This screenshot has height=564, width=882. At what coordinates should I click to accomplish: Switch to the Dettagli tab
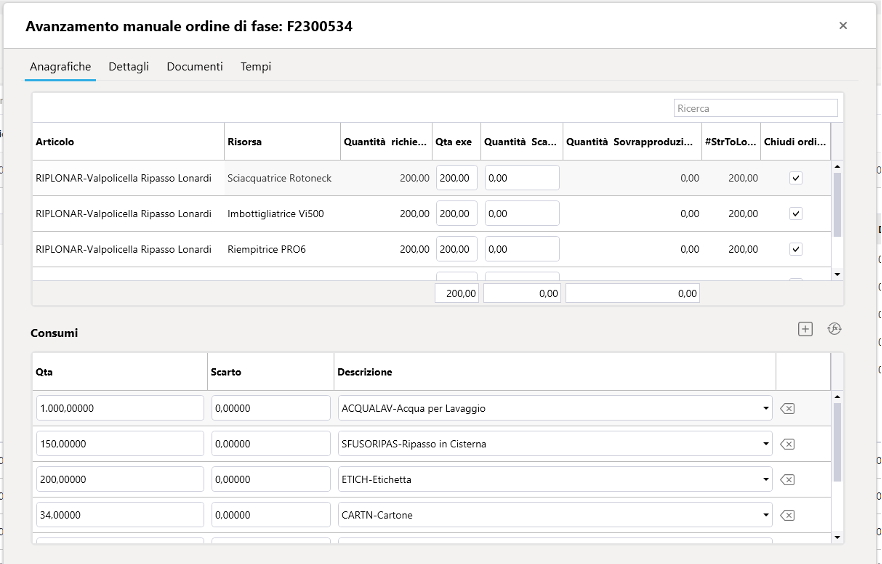129,67
